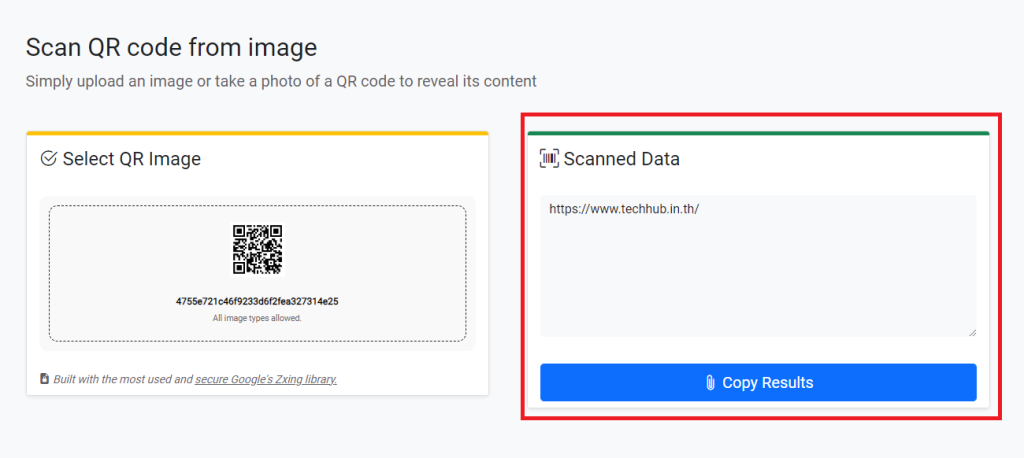Click the paperclip icon in Copy Results
1024x458 pixels.
[x=709, y=382]
